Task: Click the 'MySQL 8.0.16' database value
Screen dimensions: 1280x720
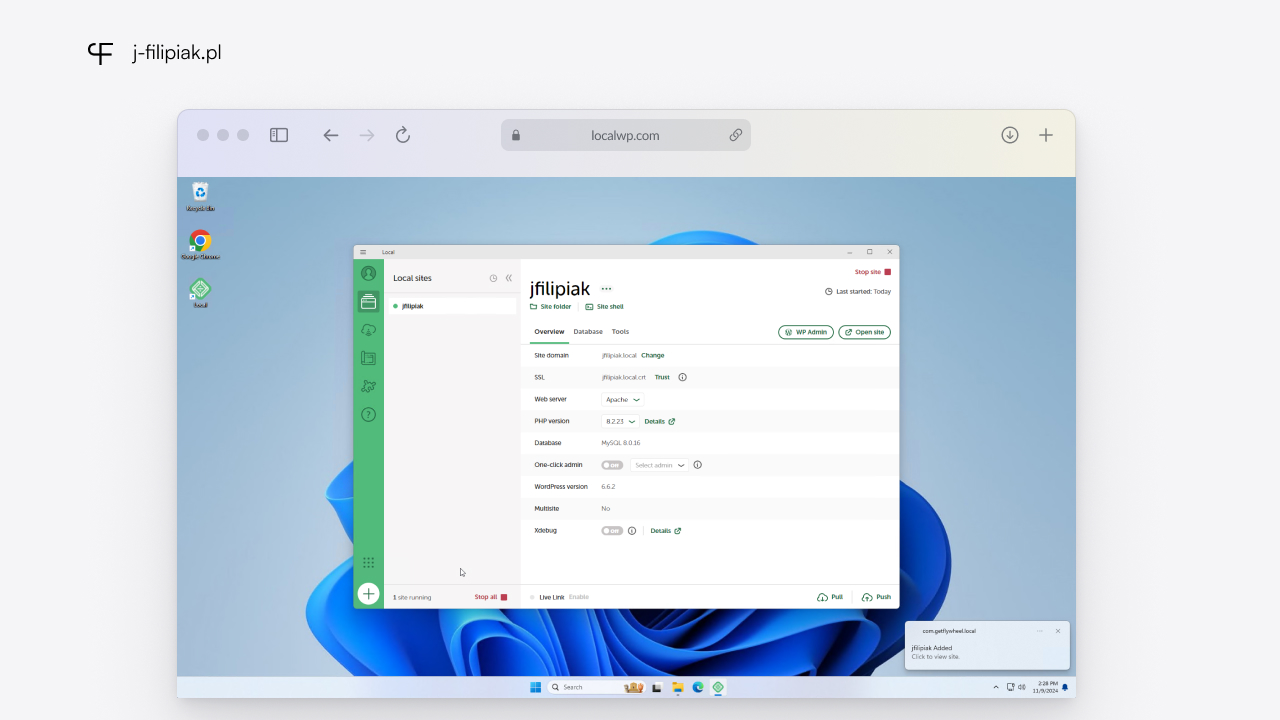Action: 621,443
